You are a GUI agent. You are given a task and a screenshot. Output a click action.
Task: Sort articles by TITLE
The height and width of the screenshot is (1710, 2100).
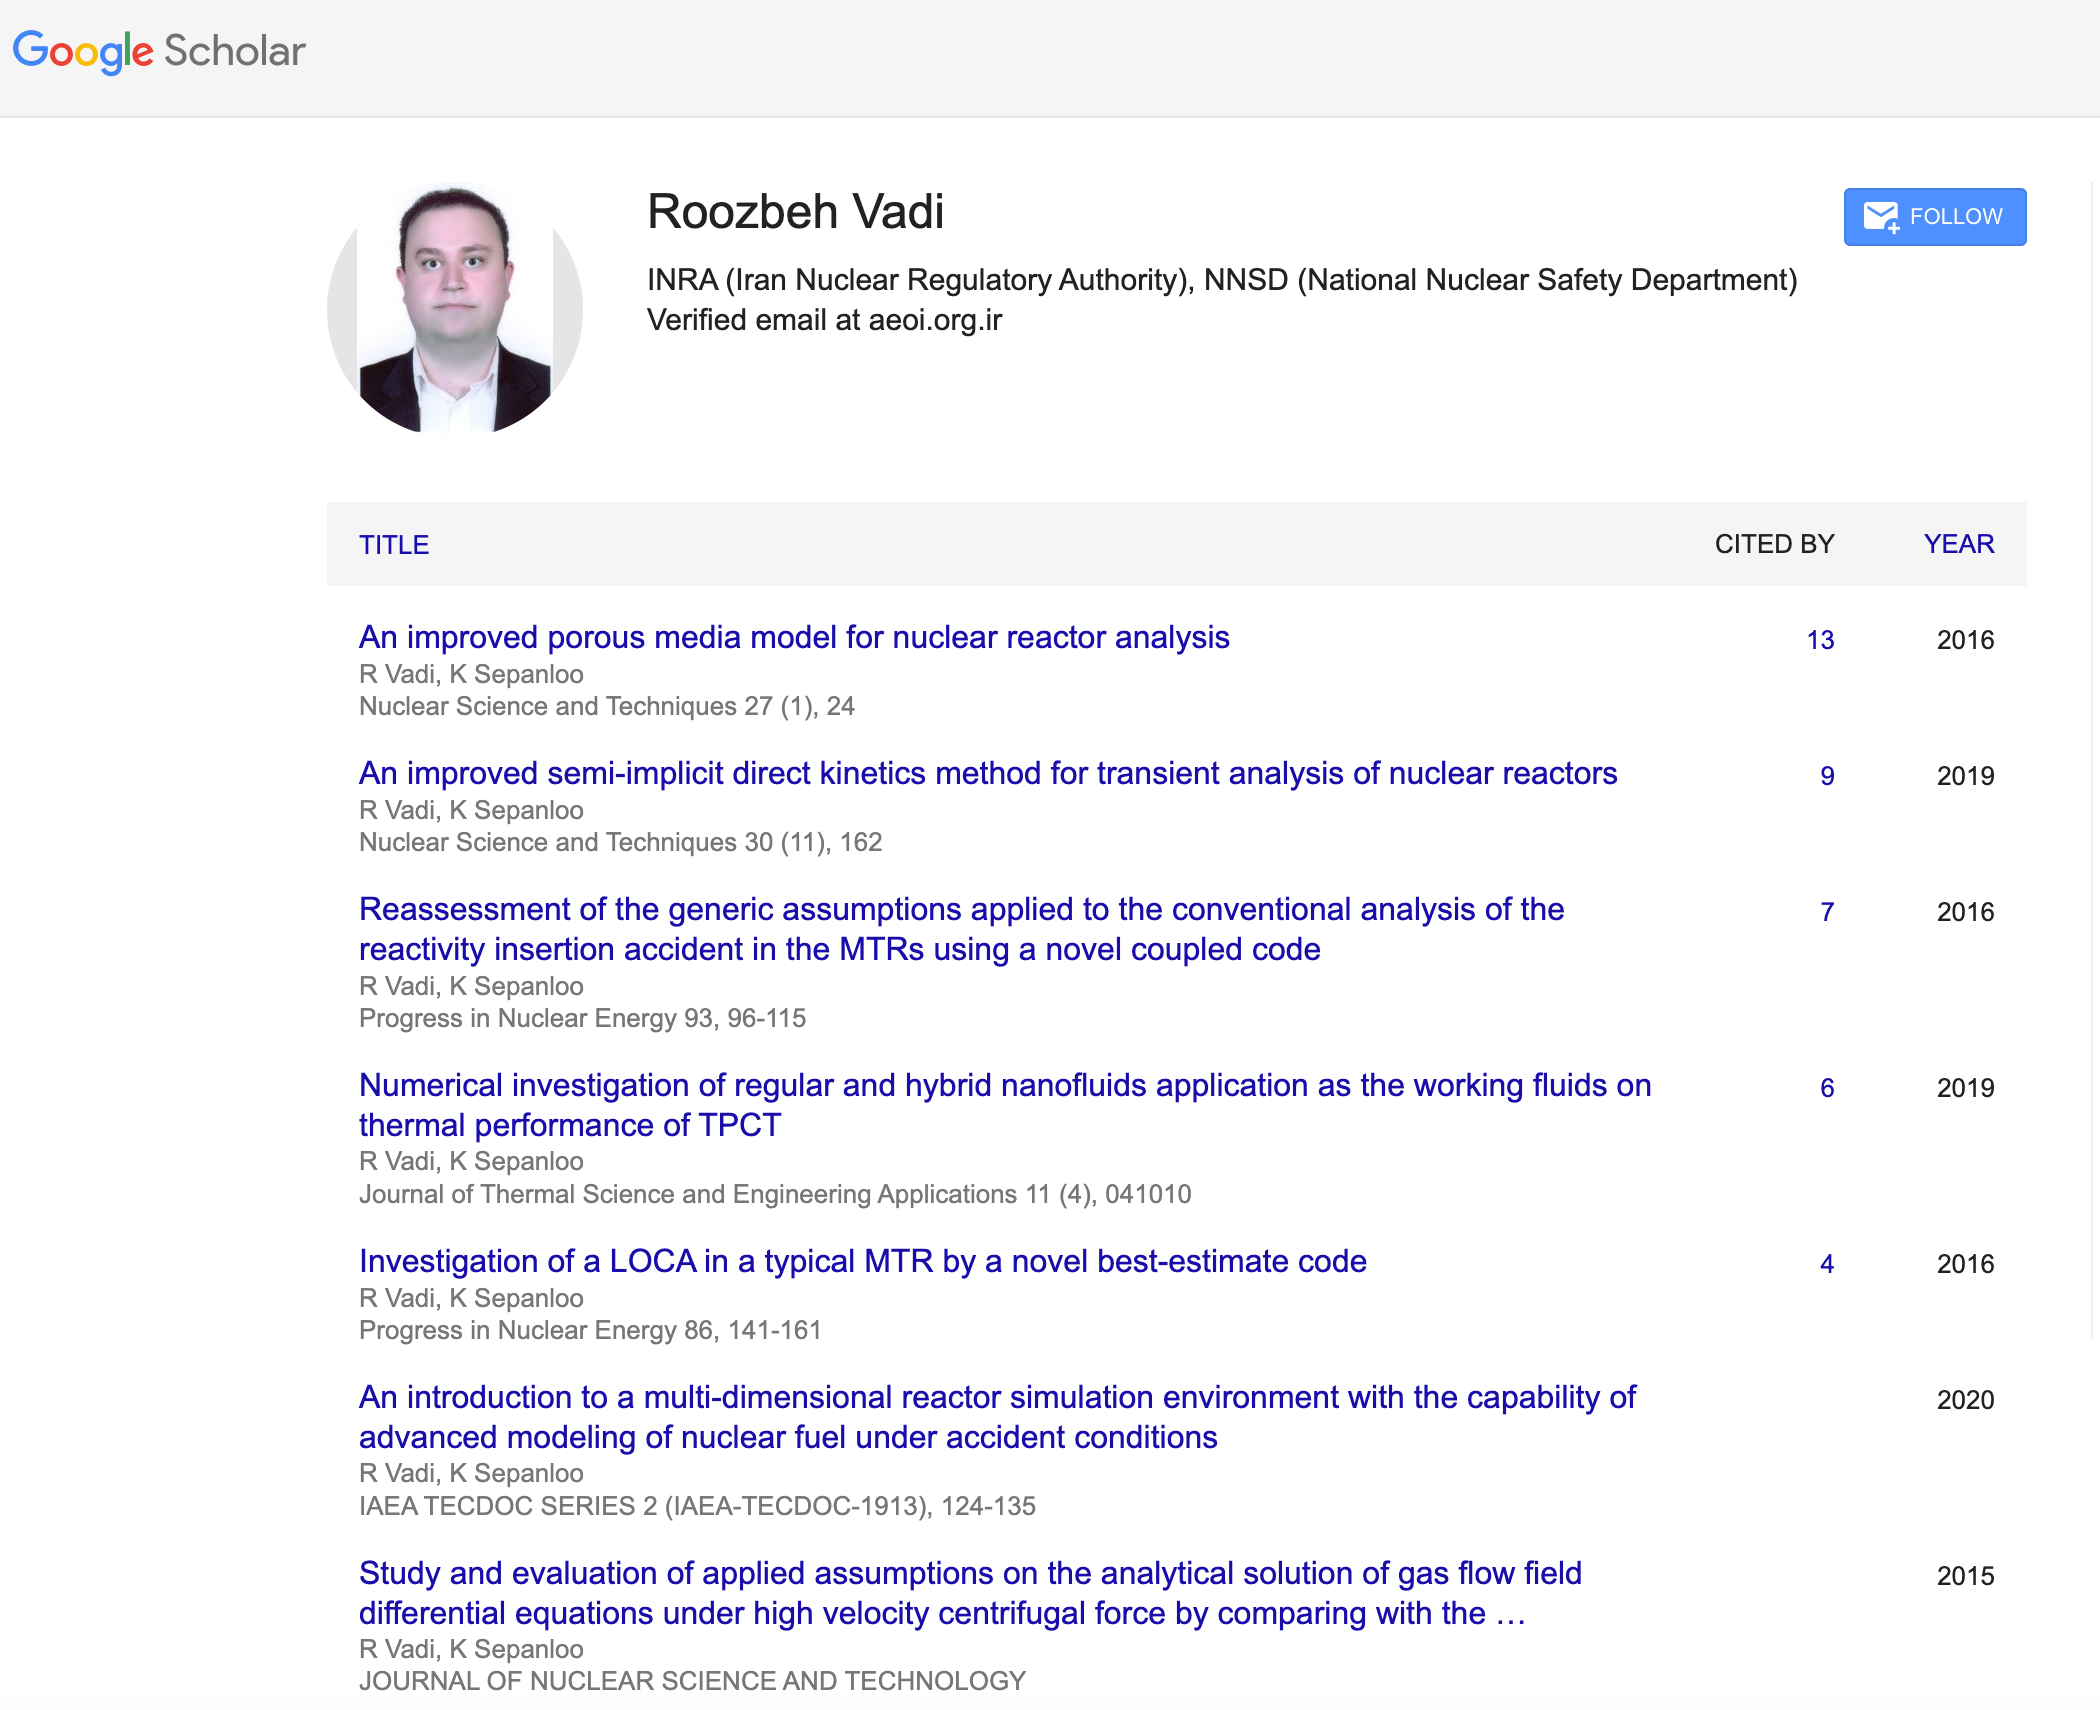[393, 545]
